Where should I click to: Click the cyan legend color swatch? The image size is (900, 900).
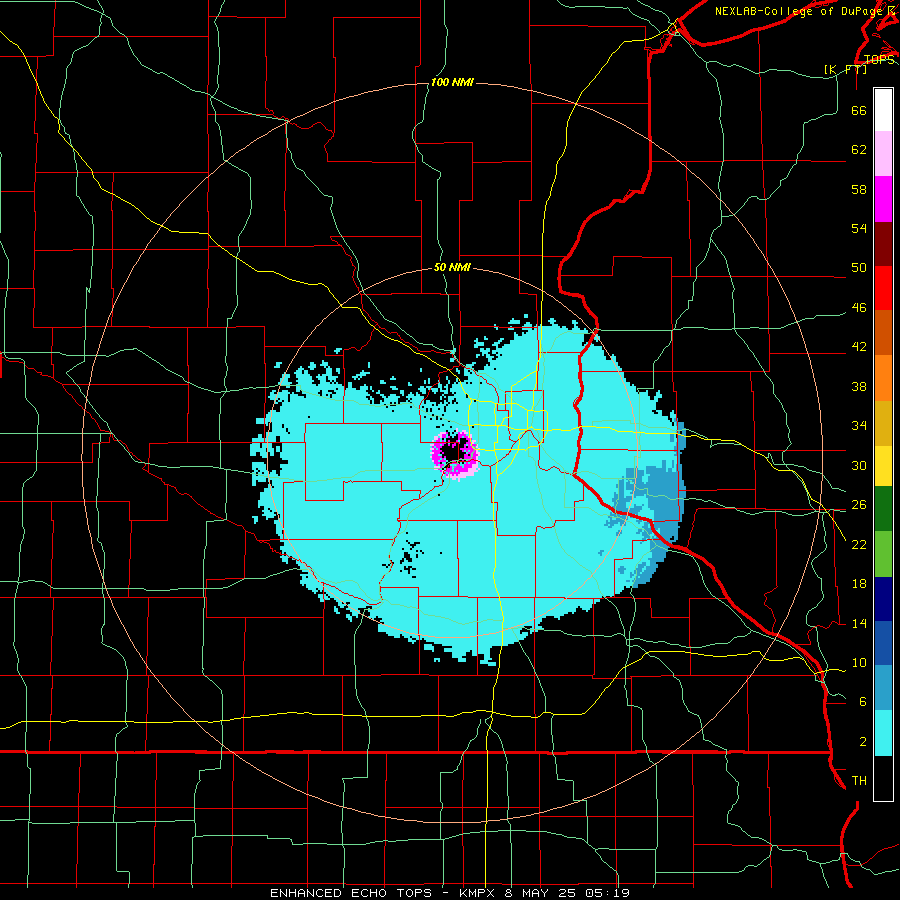tap(883, 733)
